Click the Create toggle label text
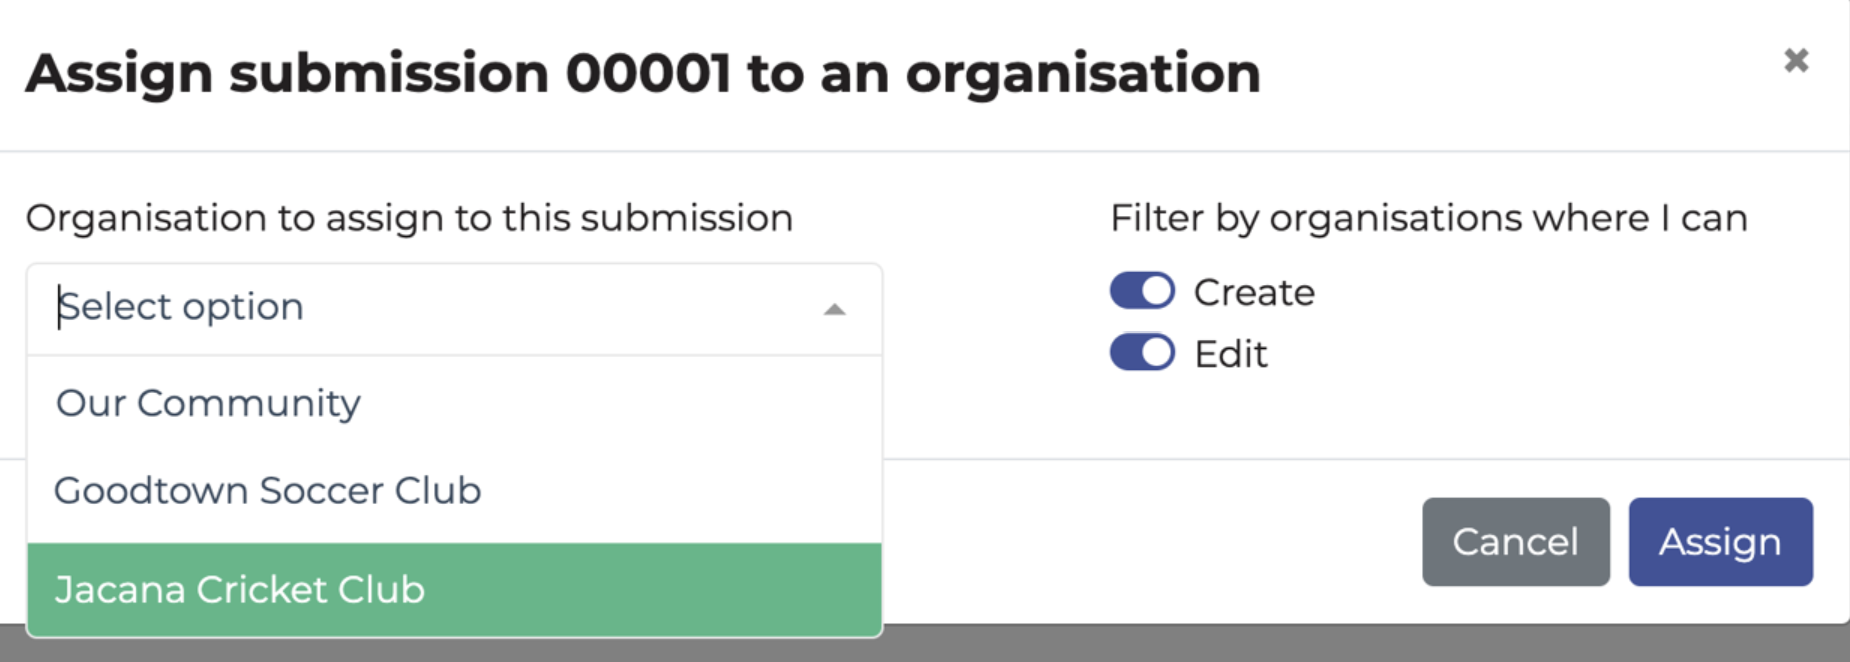This screenshot has height=662, width=1850. tap(1253, 291)
